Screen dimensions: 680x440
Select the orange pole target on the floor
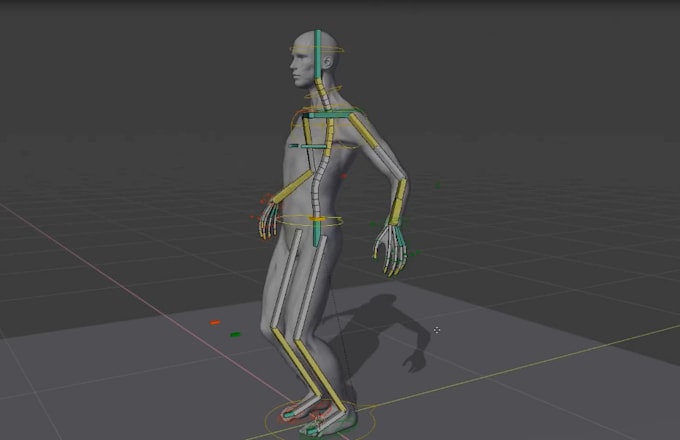(215, 323)
